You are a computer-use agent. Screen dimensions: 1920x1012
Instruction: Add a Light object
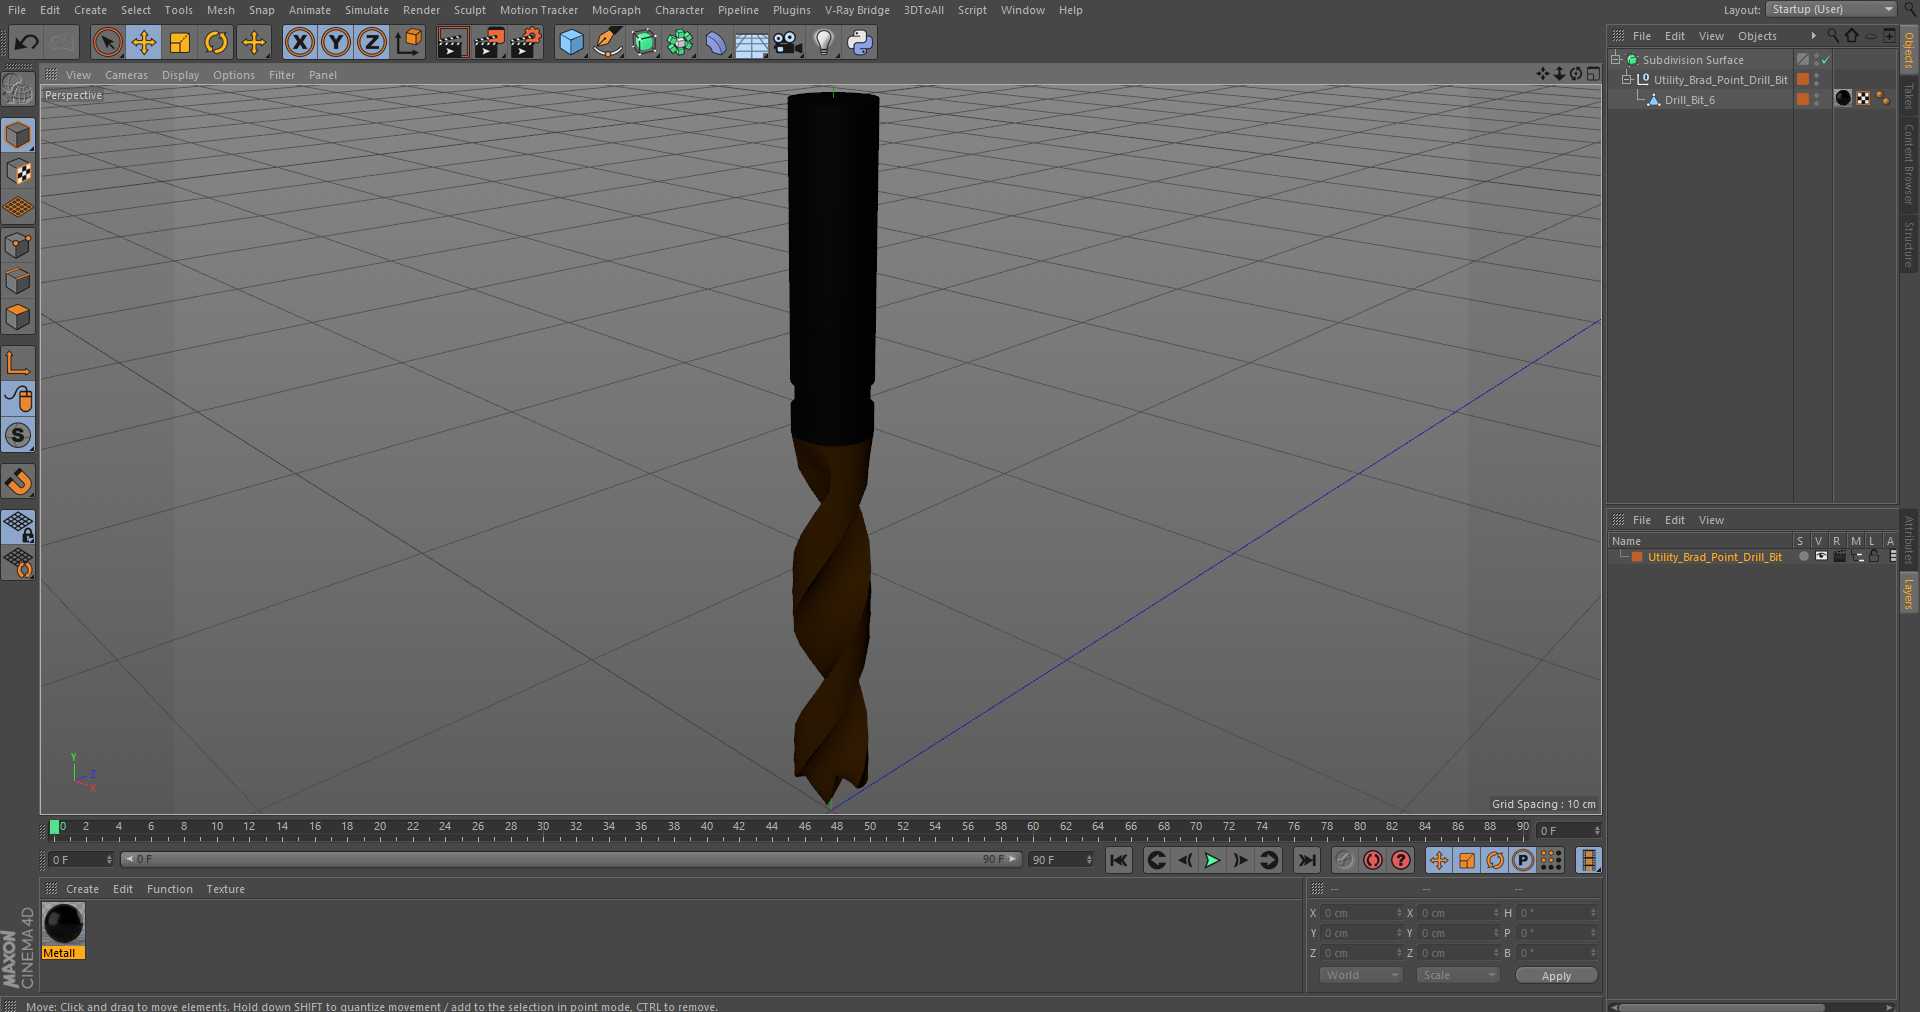(824, 42)
